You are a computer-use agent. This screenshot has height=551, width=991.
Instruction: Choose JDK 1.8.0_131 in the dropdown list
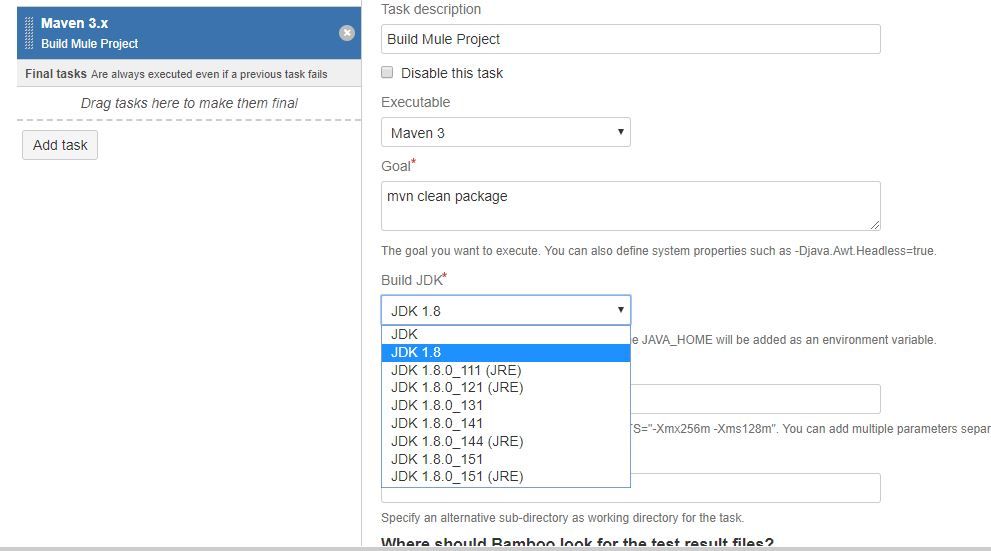click(506, 406)
